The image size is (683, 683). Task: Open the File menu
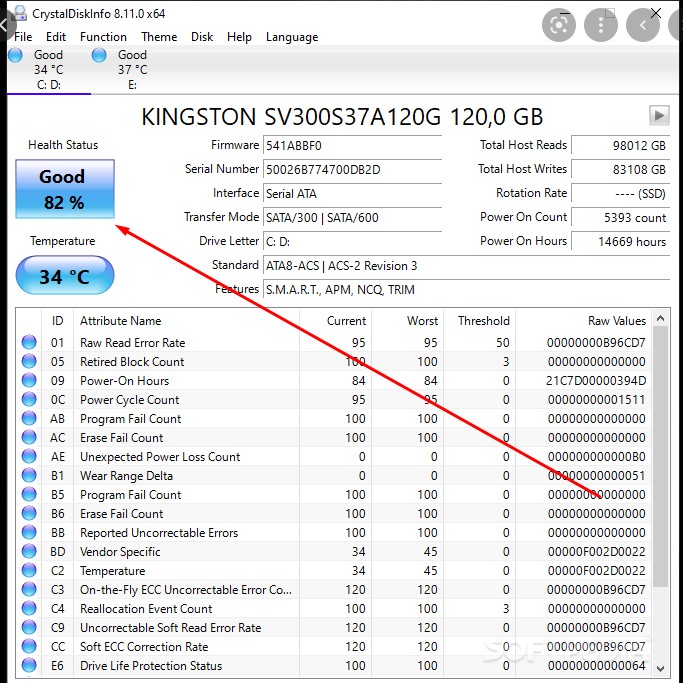[x=23, y=37]
